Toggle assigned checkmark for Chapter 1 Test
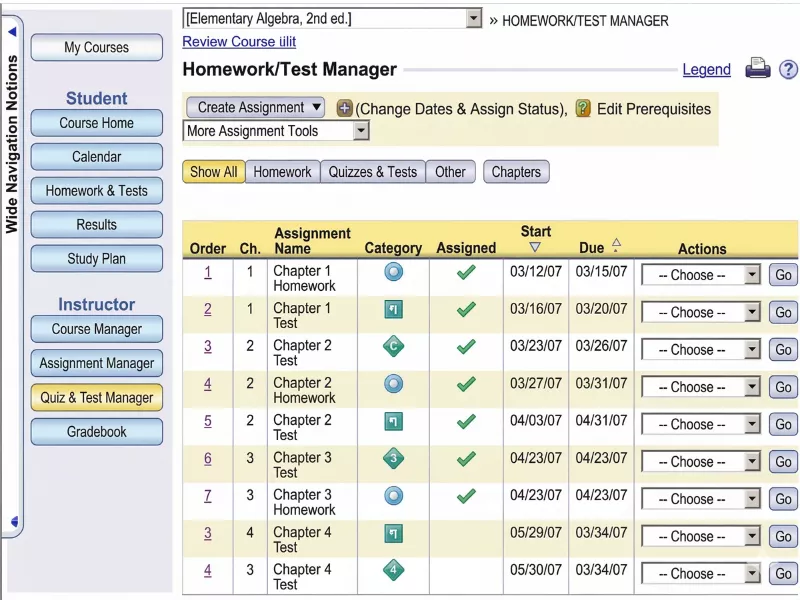800x600 pixels. 466,310
